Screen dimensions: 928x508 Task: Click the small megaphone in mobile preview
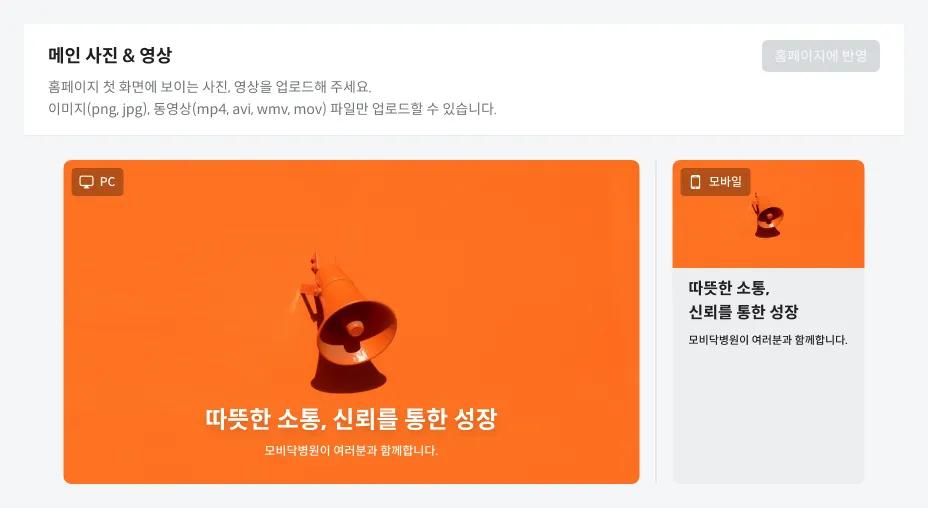pos(768,216)
